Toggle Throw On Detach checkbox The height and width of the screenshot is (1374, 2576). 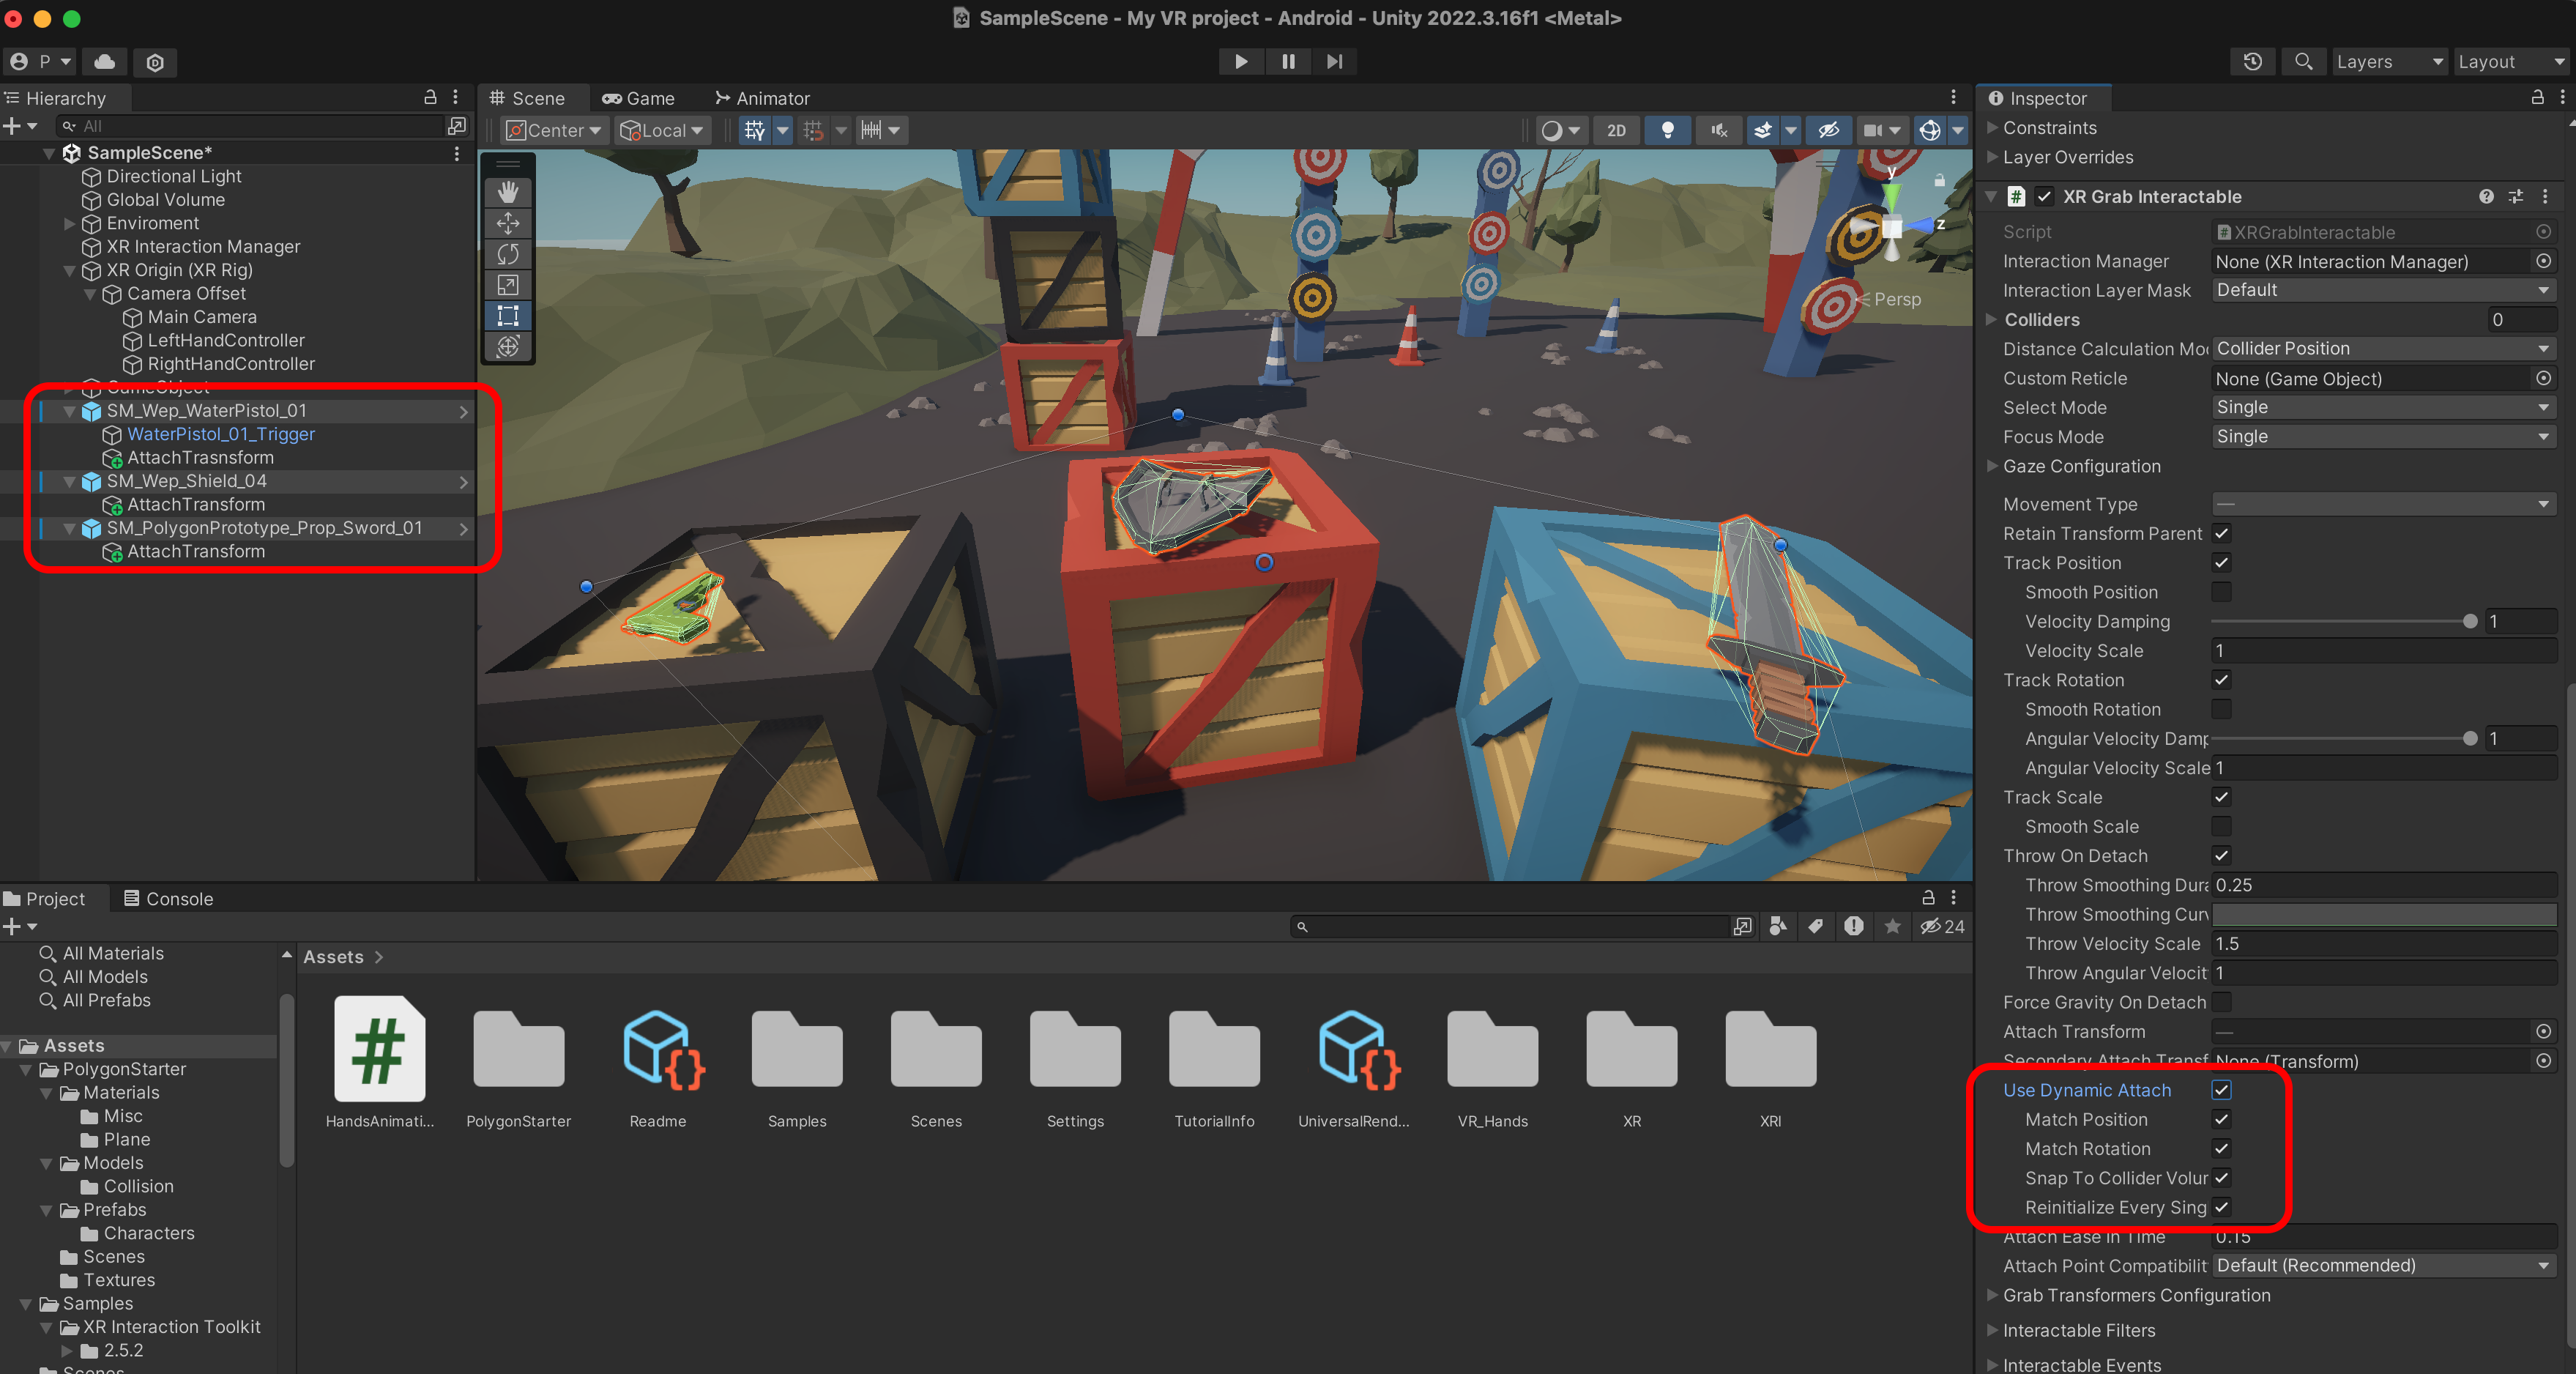pyautogui.click(x=2221, y=855)
